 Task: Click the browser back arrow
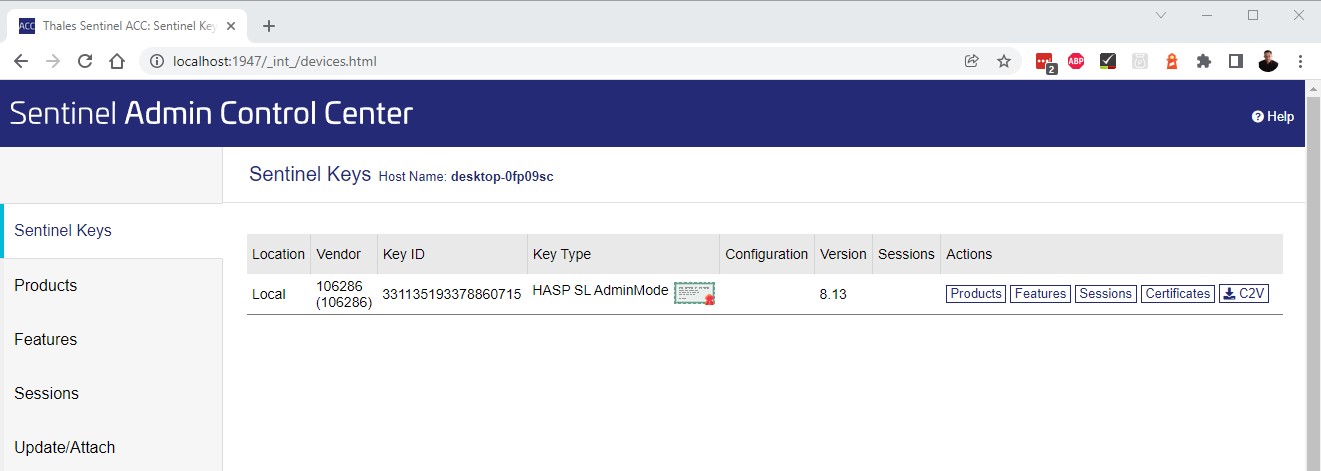(x=21, y=61)
